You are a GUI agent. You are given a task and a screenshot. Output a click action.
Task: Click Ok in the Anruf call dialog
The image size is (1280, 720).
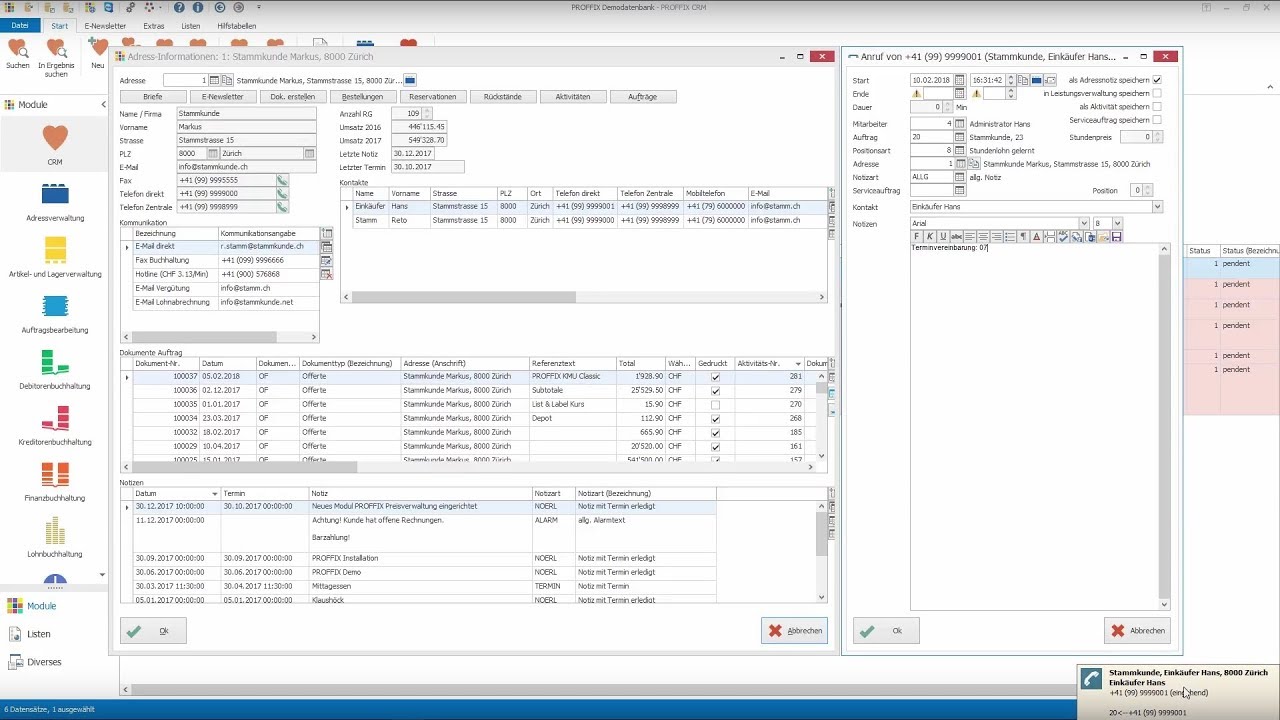click(x=886, y=631)
